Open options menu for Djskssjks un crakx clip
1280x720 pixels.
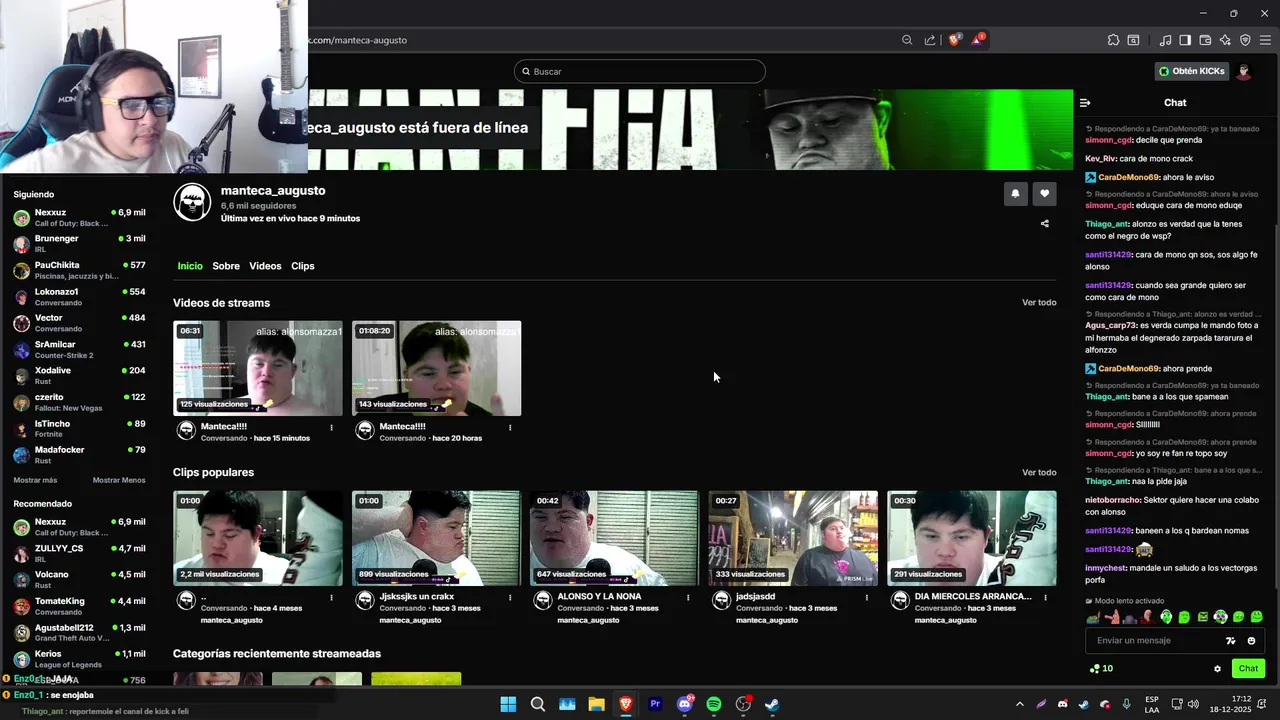click(x=510, y=597)
